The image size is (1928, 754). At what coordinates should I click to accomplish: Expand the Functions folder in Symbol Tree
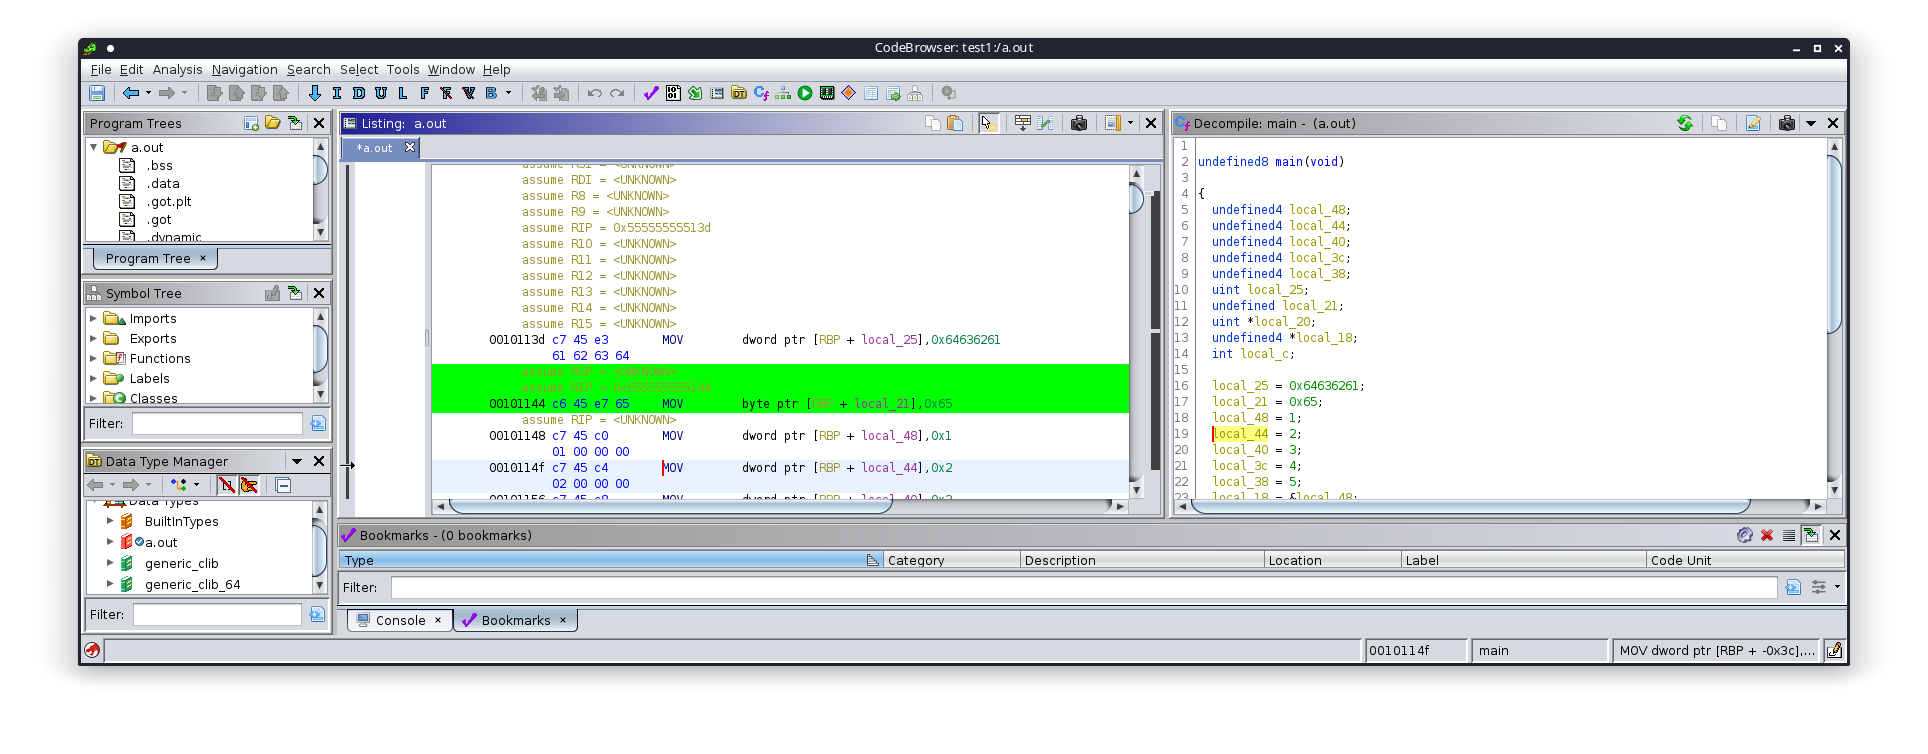[94, 358]
